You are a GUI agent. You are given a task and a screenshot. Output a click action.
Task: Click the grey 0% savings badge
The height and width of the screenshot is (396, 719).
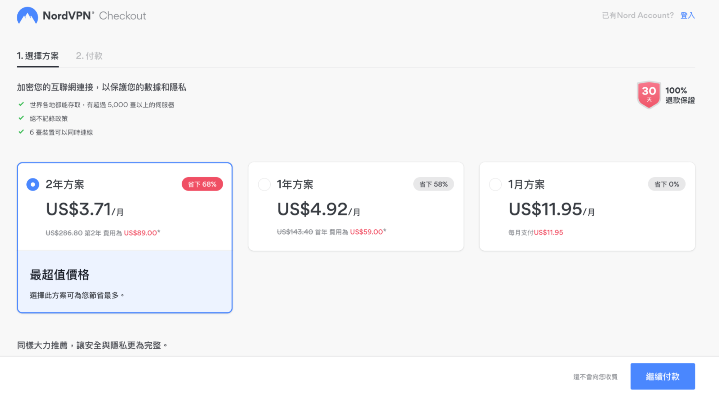point(666,184)
